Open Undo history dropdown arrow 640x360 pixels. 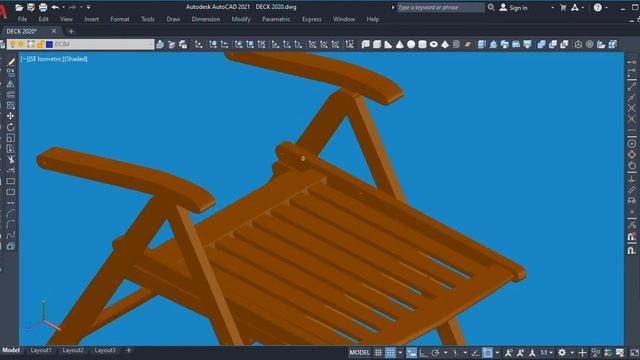(x=64, y=7)
